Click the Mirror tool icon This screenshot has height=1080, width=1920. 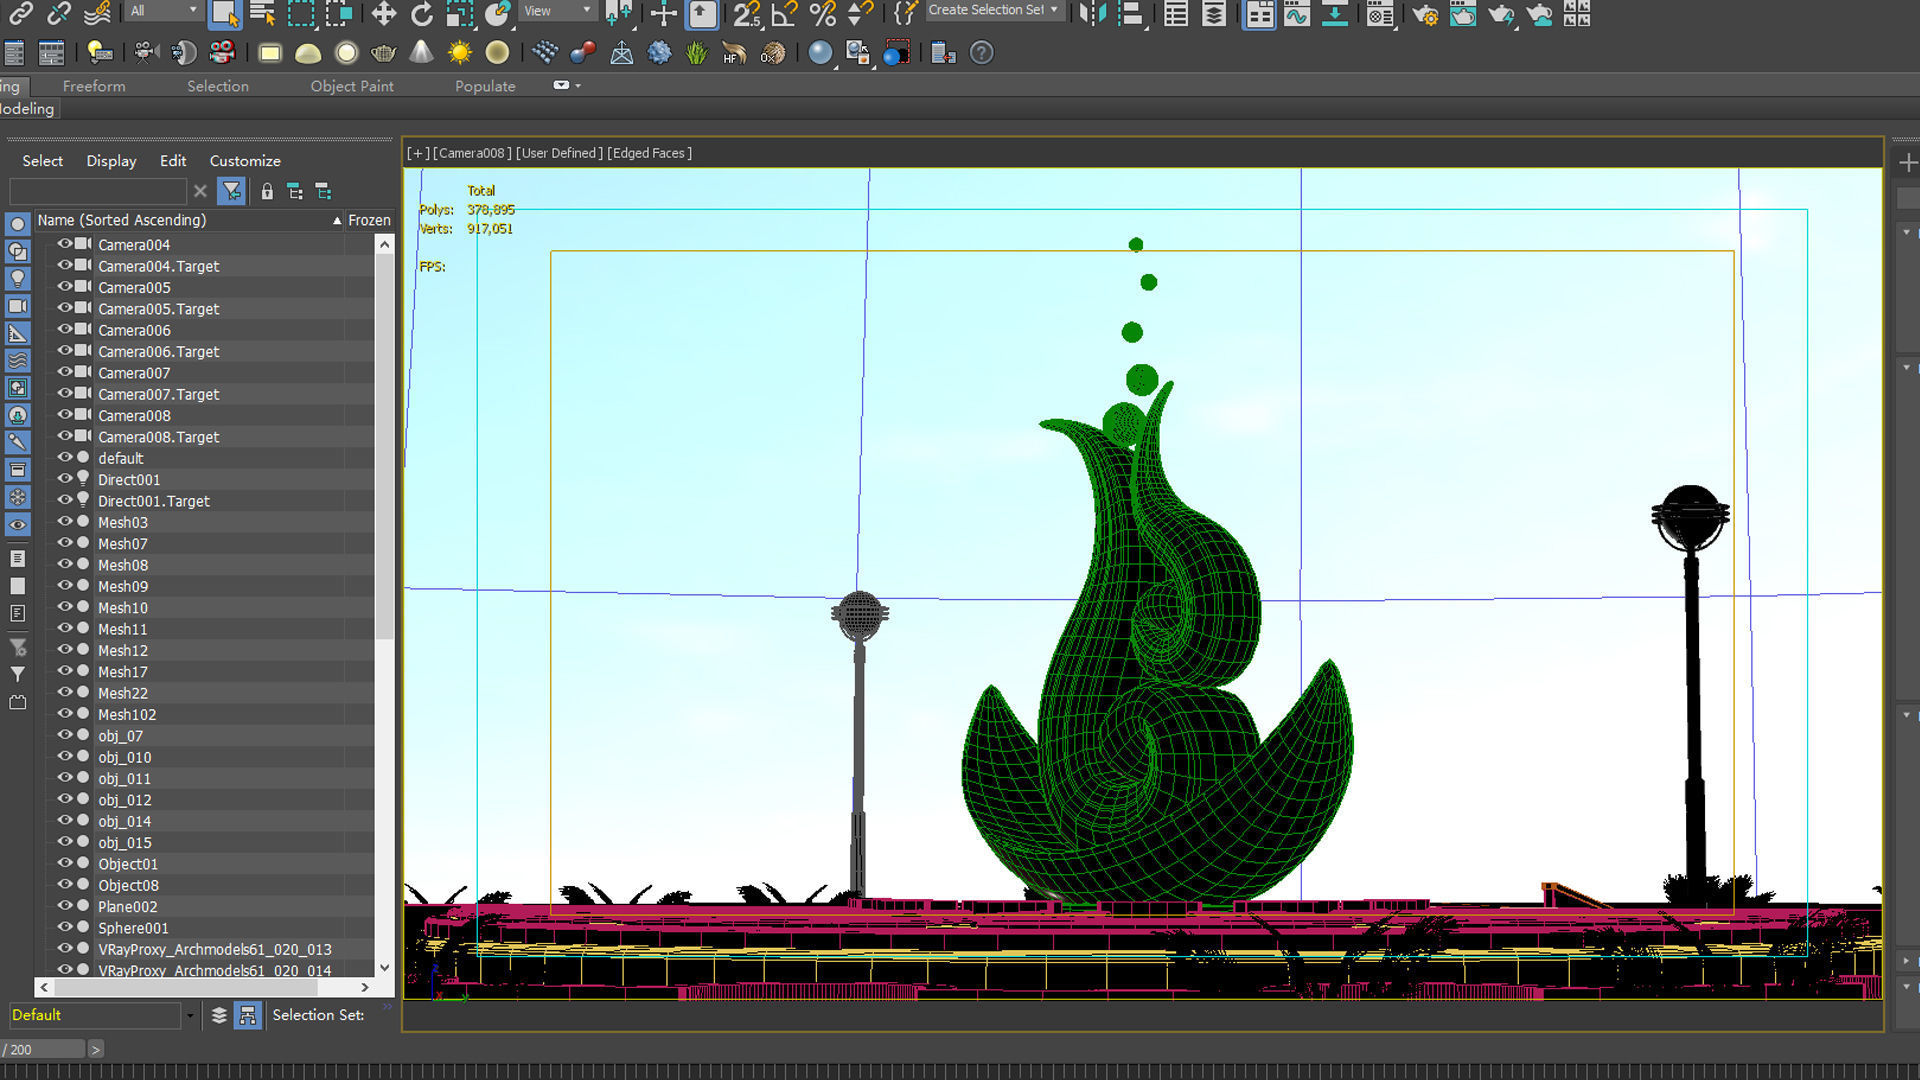(1092, 14)
